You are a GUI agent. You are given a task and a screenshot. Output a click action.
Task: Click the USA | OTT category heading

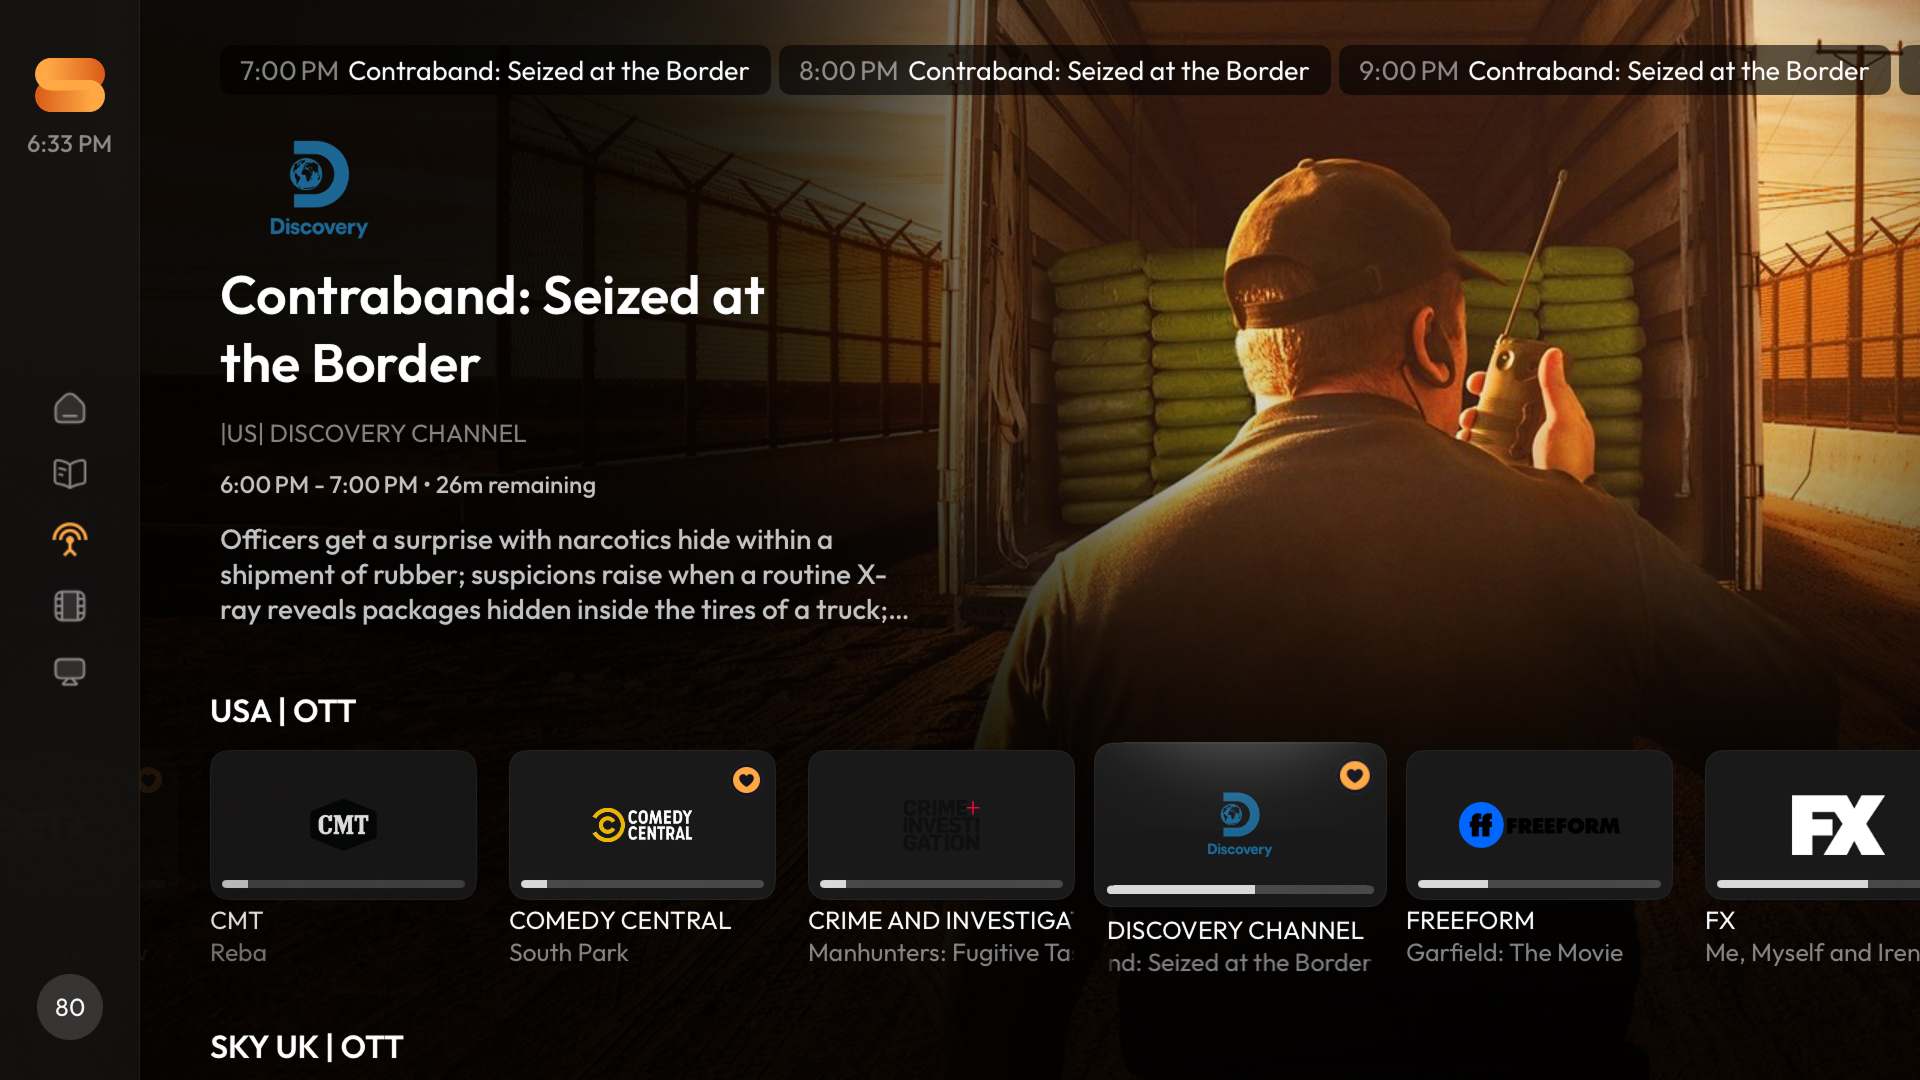(x=283, y=711)
